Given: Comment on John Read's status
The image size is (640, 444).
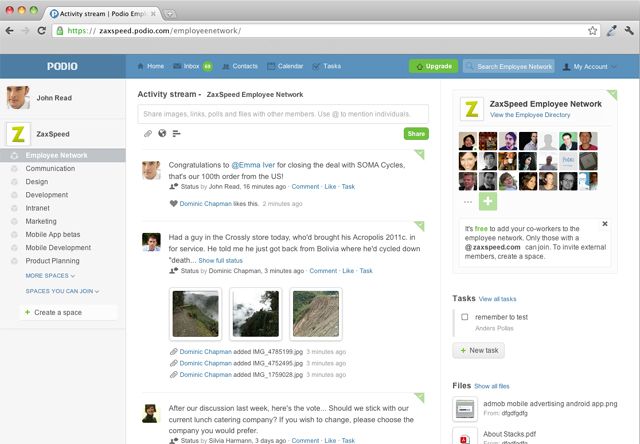Looking at the screenshot, I should tap(305, 186).
